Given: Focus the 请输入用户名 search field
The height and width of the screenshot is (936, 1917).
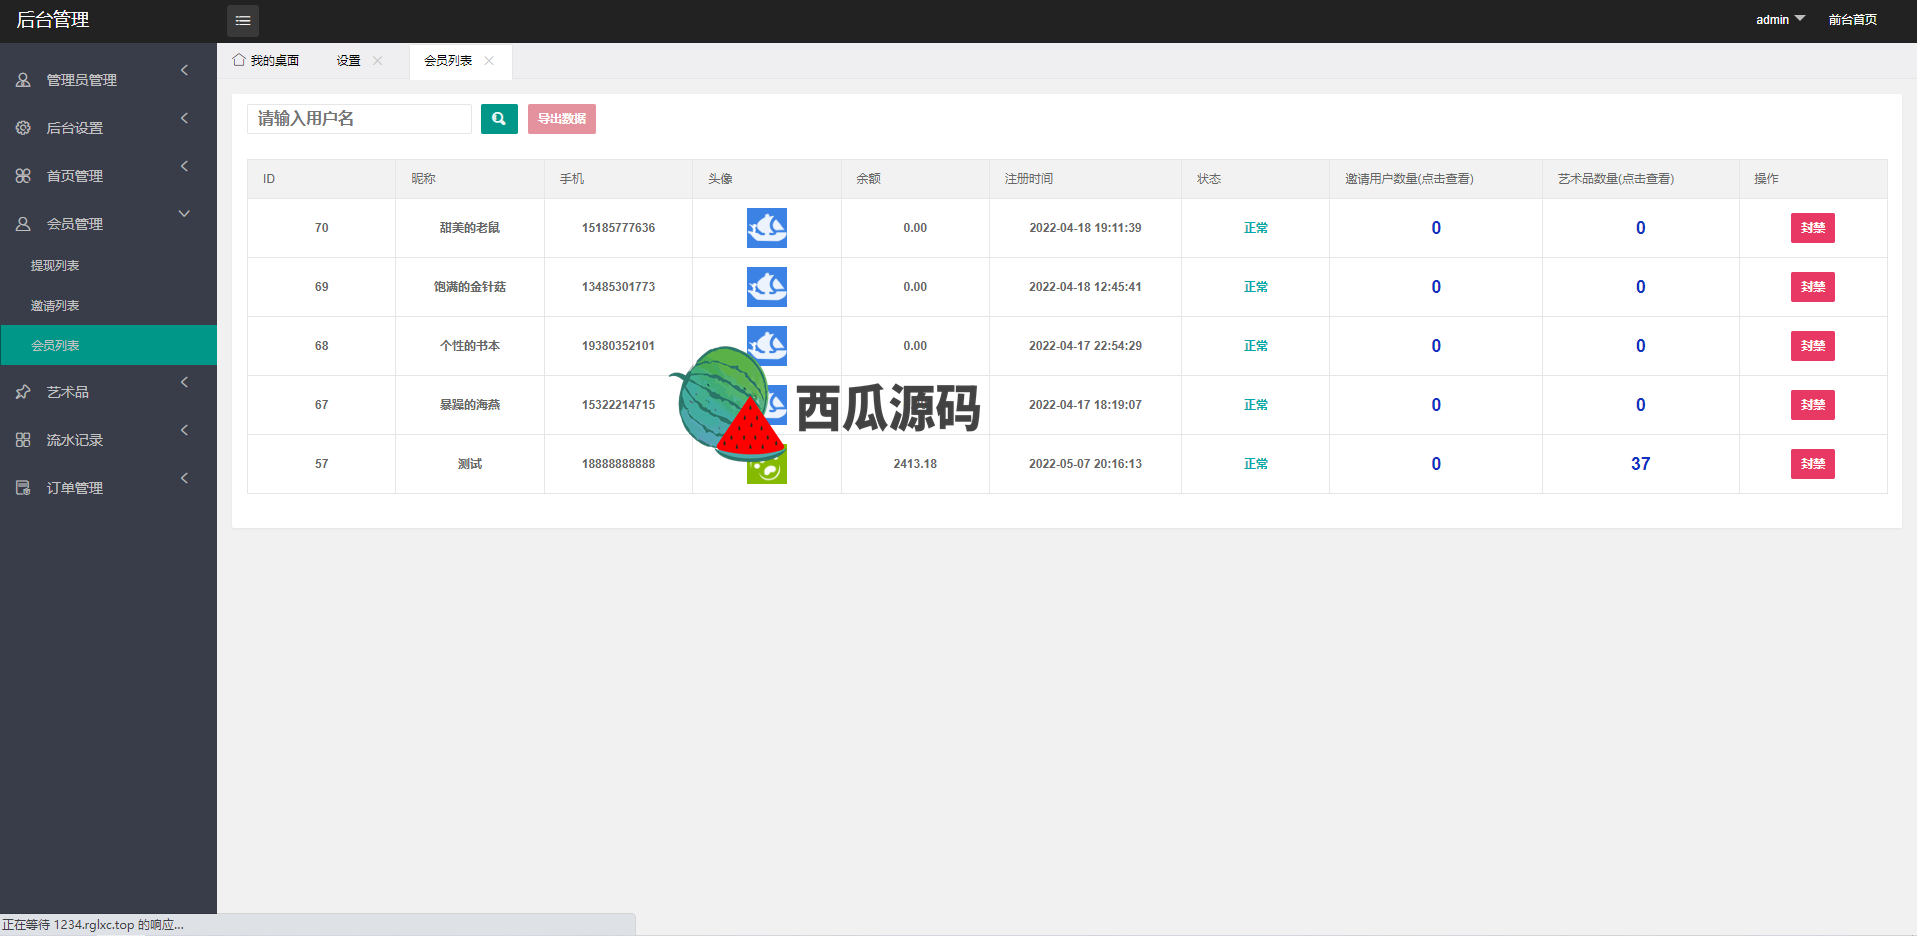Looking at the screenshot, I should coord(359,119).
